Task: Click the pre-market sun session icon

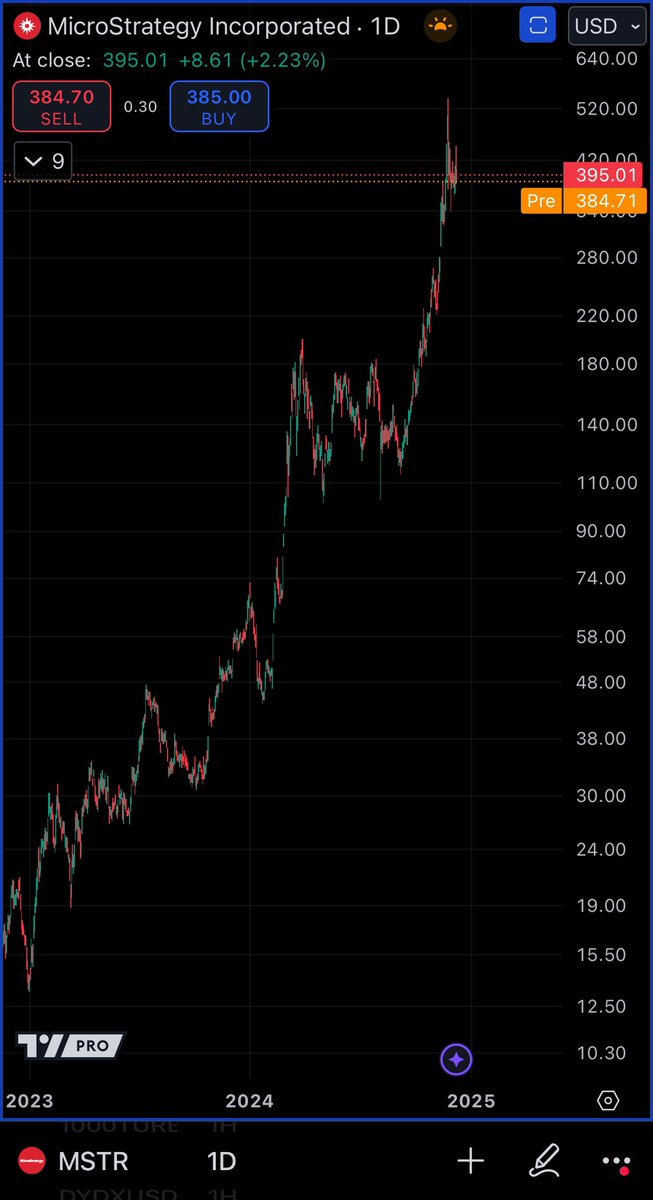Action: click(439, 26)
